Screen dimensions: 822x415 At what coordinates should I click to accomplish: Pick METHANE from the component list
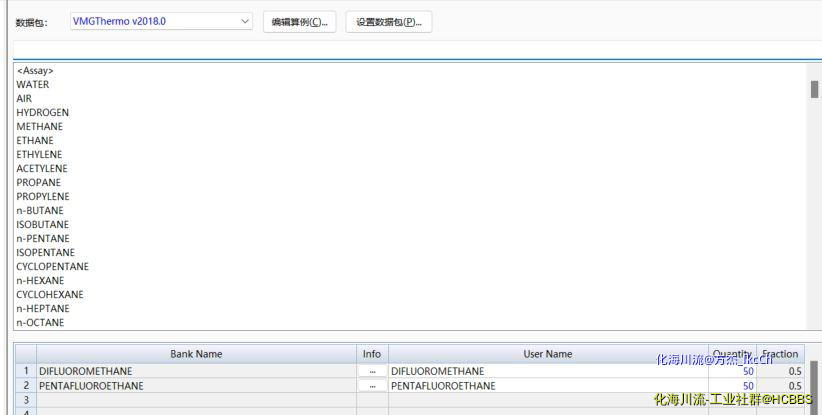39,127
